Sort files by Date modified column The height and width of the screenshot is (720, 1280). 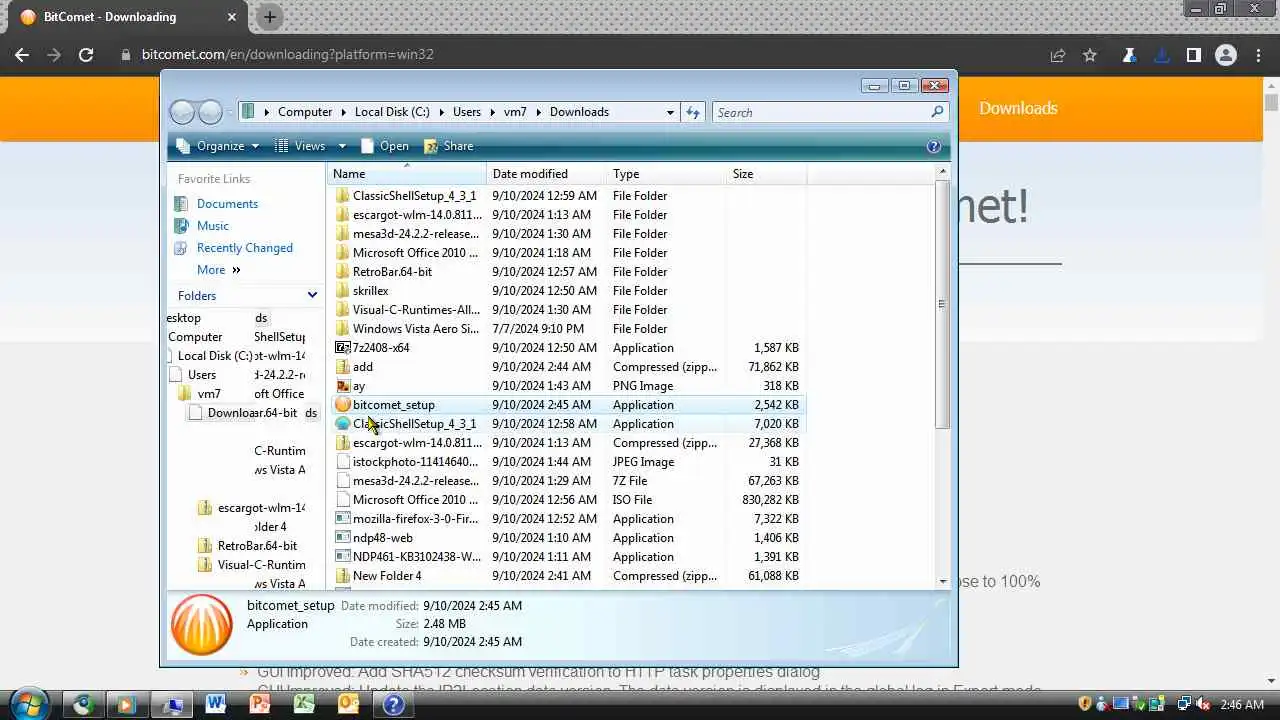[x=547, y=174]
